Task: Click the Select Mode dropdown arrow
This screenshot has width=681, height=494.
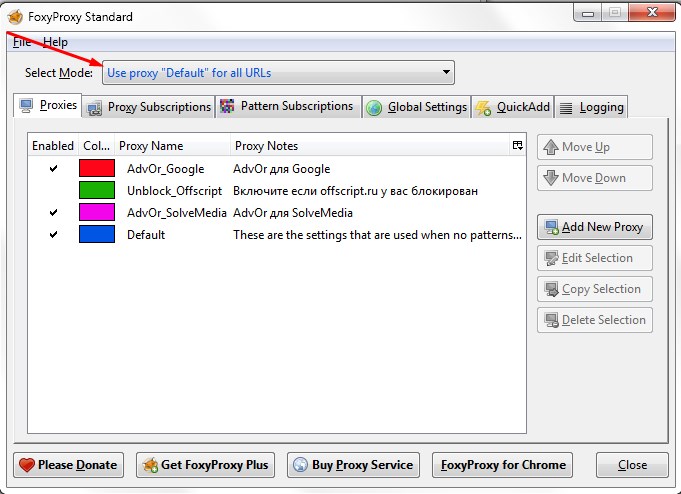Action: pos(446,72)
